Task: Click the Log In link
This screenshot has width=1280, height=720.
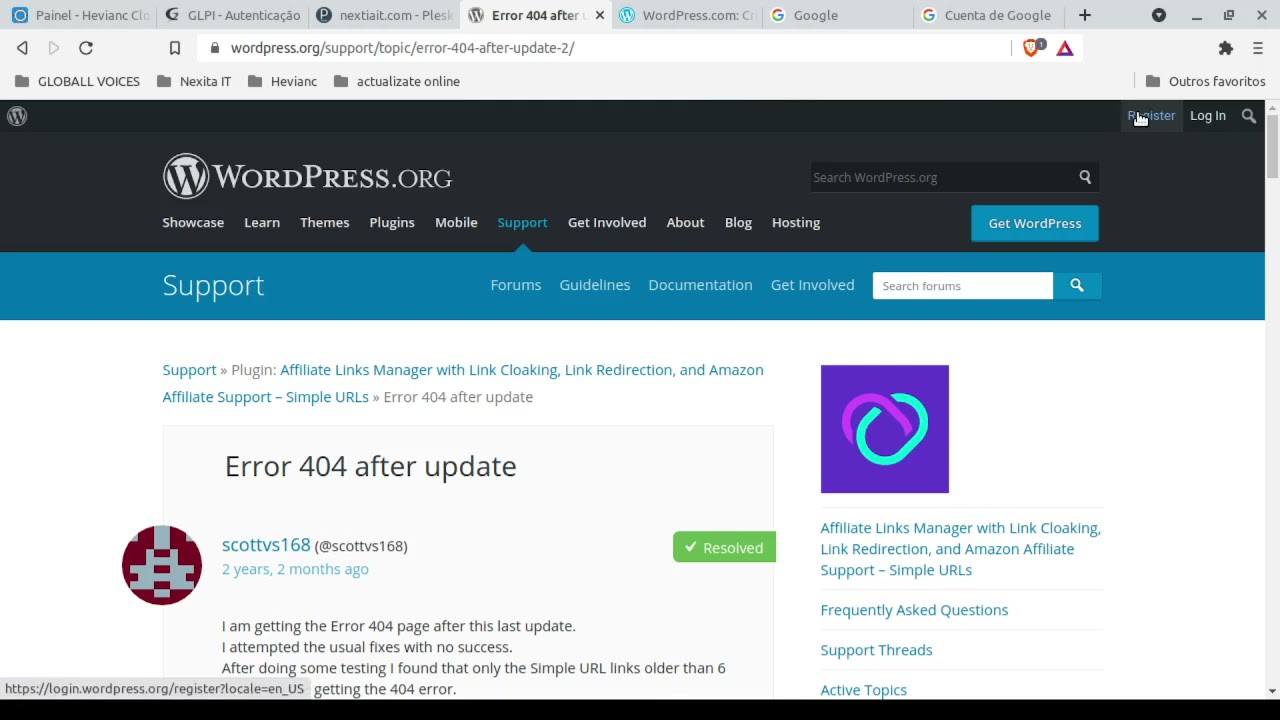Action: click(1208, 116)
